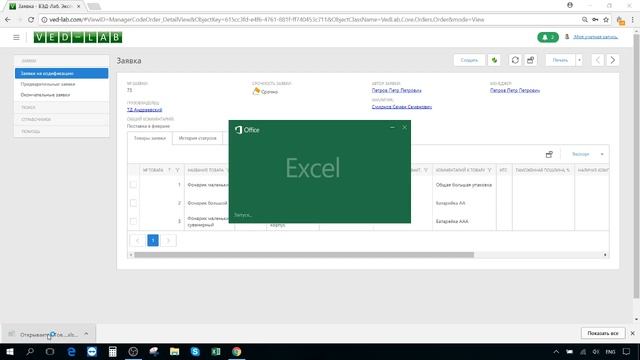Tick the checkbox for product row 3
This screenshot has height=360, width=640.
pyautogui.click(x=133, y=221)
